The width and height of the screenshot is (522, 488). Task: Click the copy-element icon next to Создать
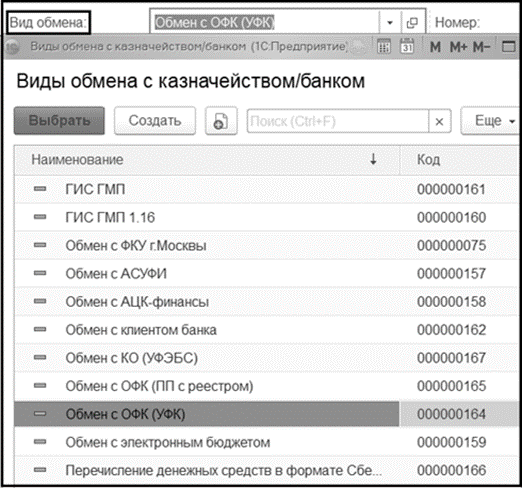coord(221,121)
